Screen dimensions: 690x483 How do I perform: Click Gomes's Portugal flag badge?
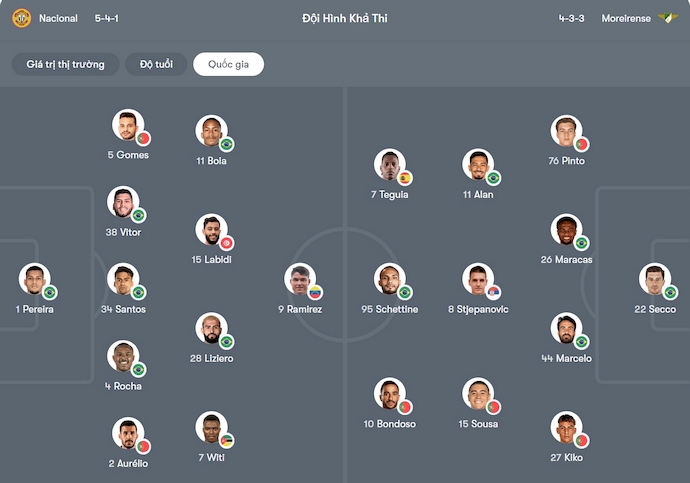point(143,139)
